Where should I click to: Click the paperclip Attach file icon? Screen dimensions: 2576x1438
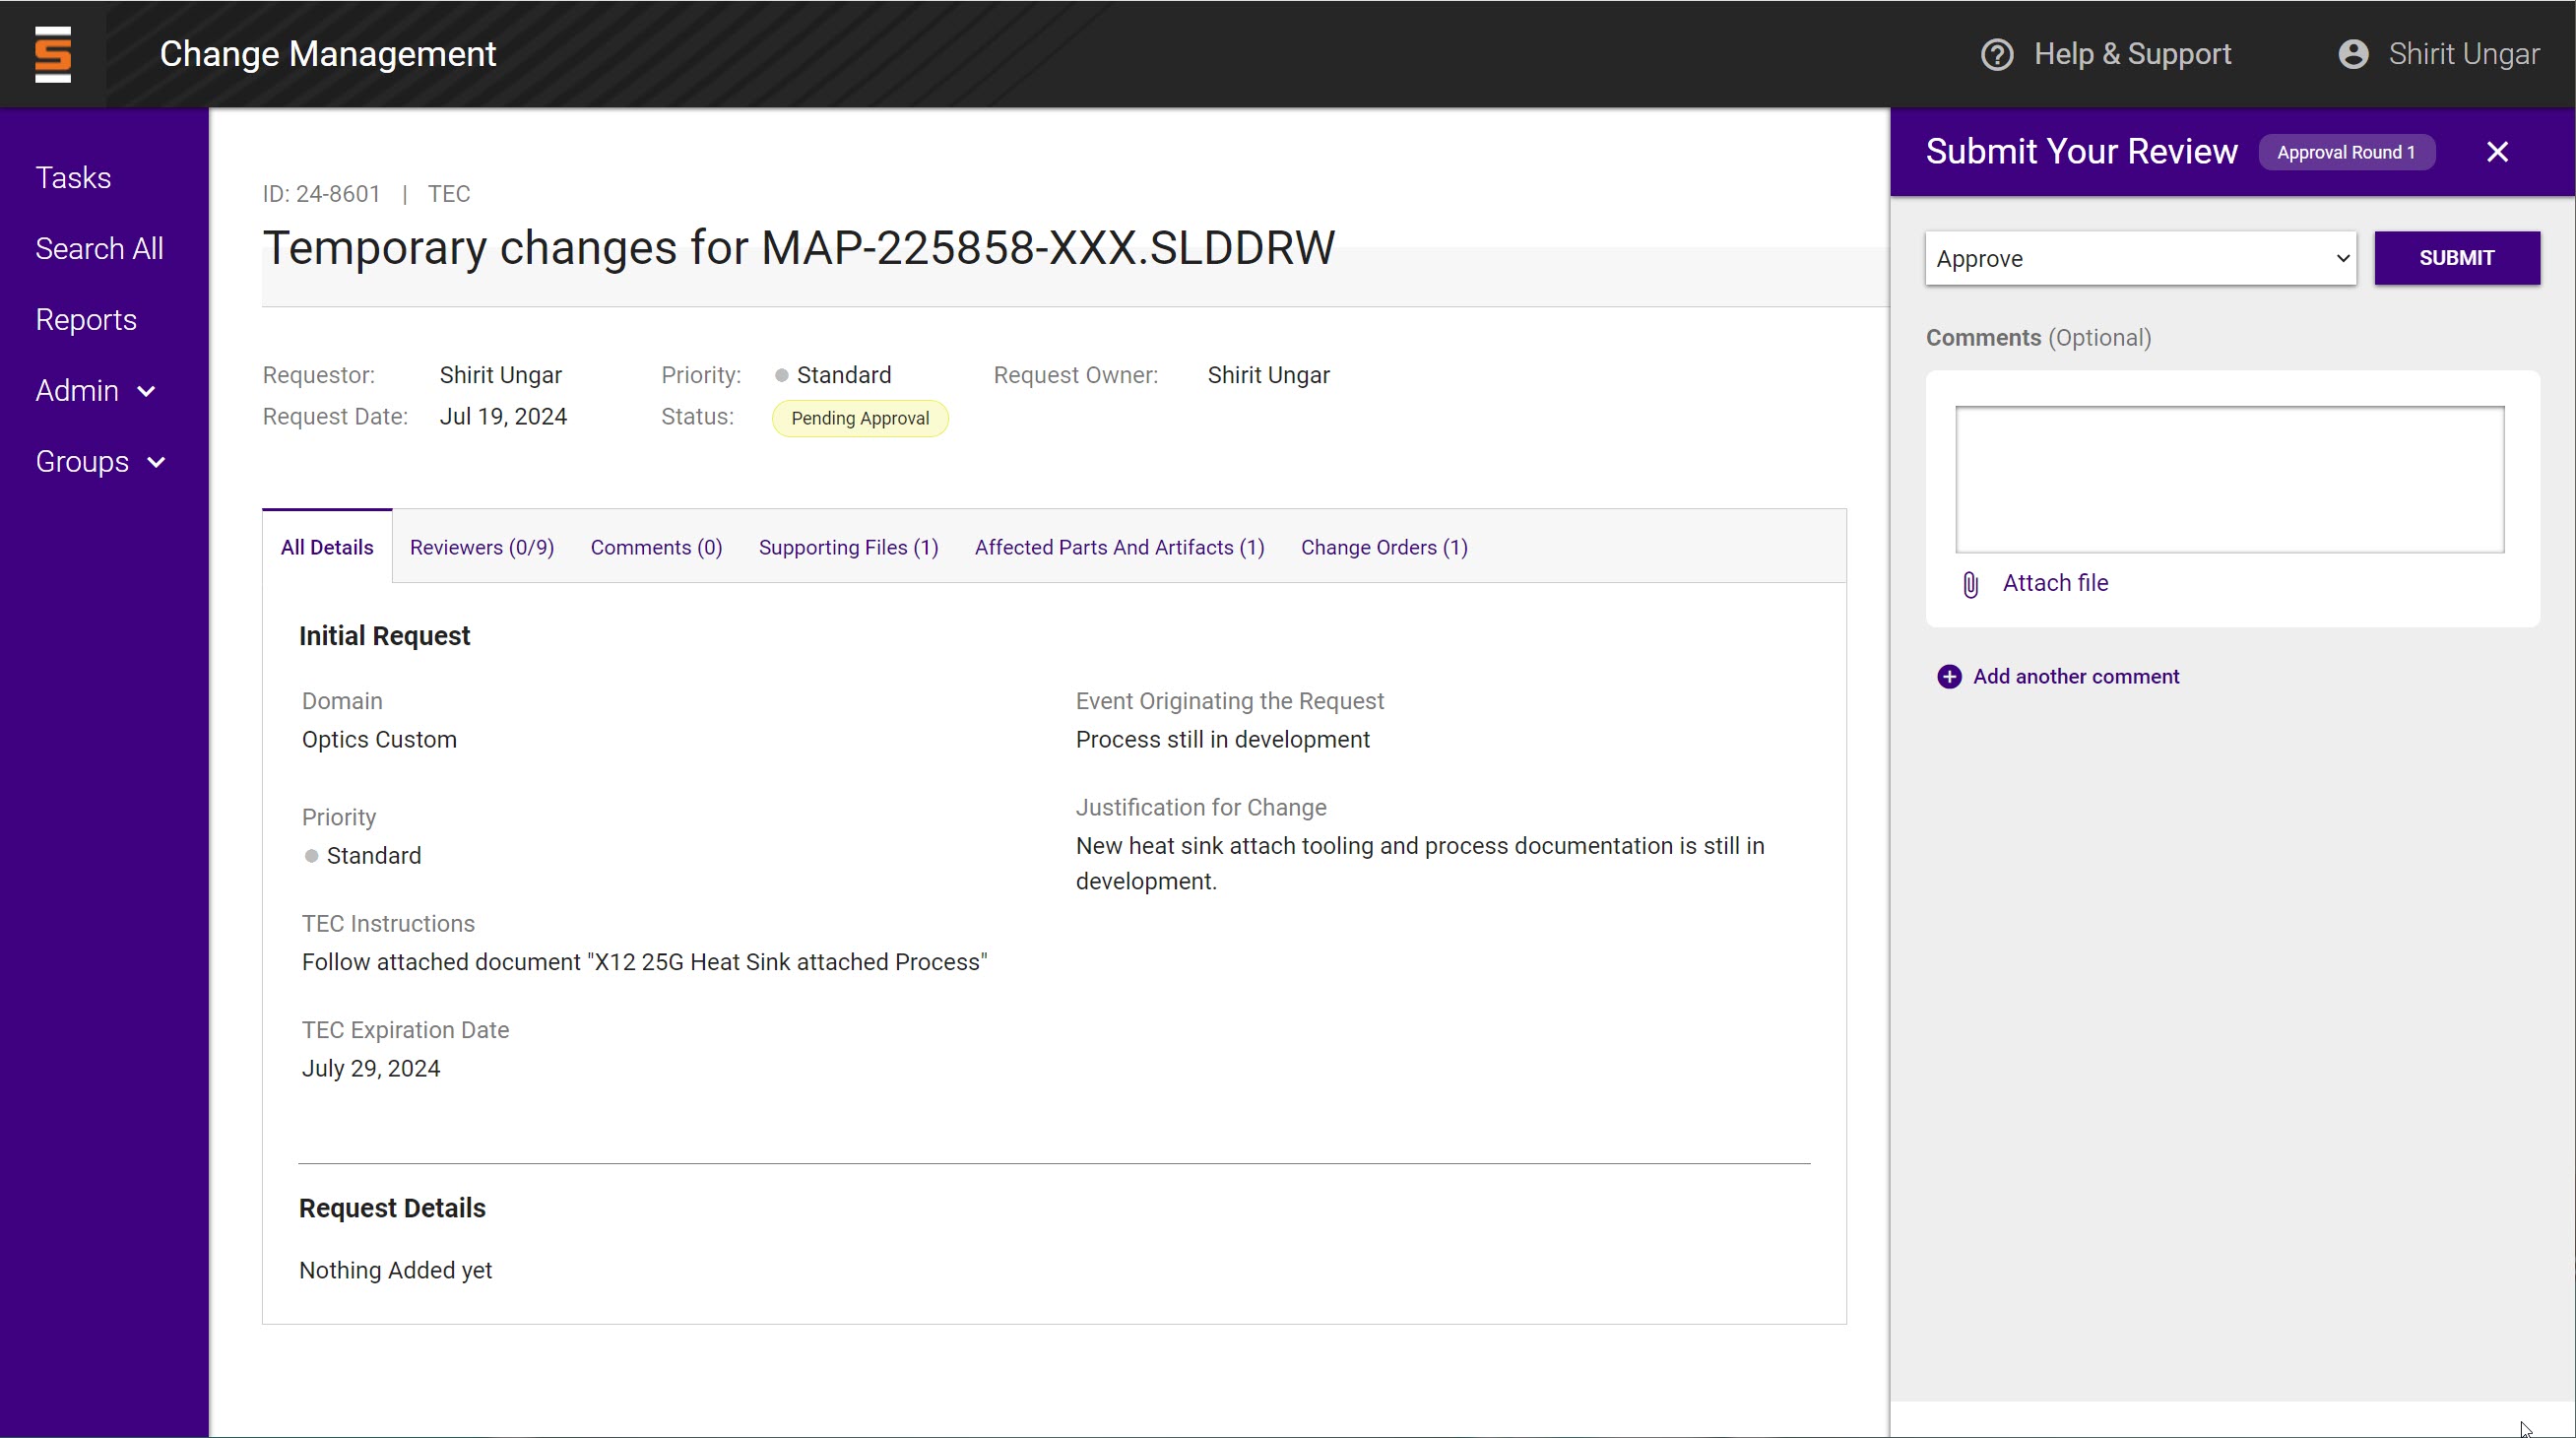[x=1970, y=584]
